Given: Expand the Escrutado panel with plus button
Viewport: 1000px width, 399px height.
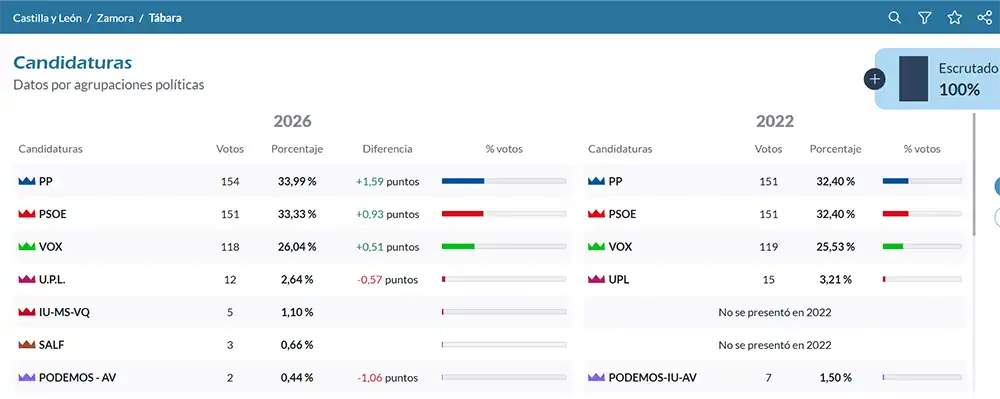Looking at the screenshot, I should 875,79.
